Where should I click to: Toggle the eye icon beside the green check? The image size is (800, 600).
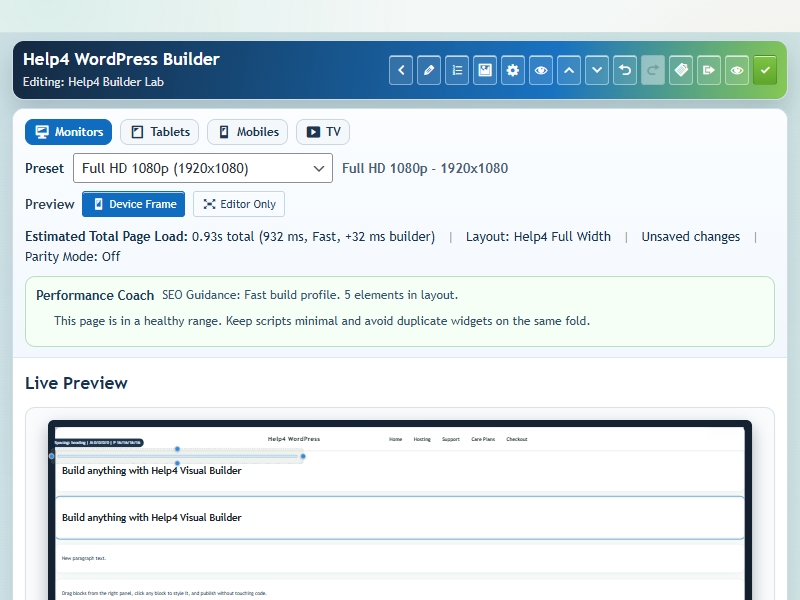737,70
